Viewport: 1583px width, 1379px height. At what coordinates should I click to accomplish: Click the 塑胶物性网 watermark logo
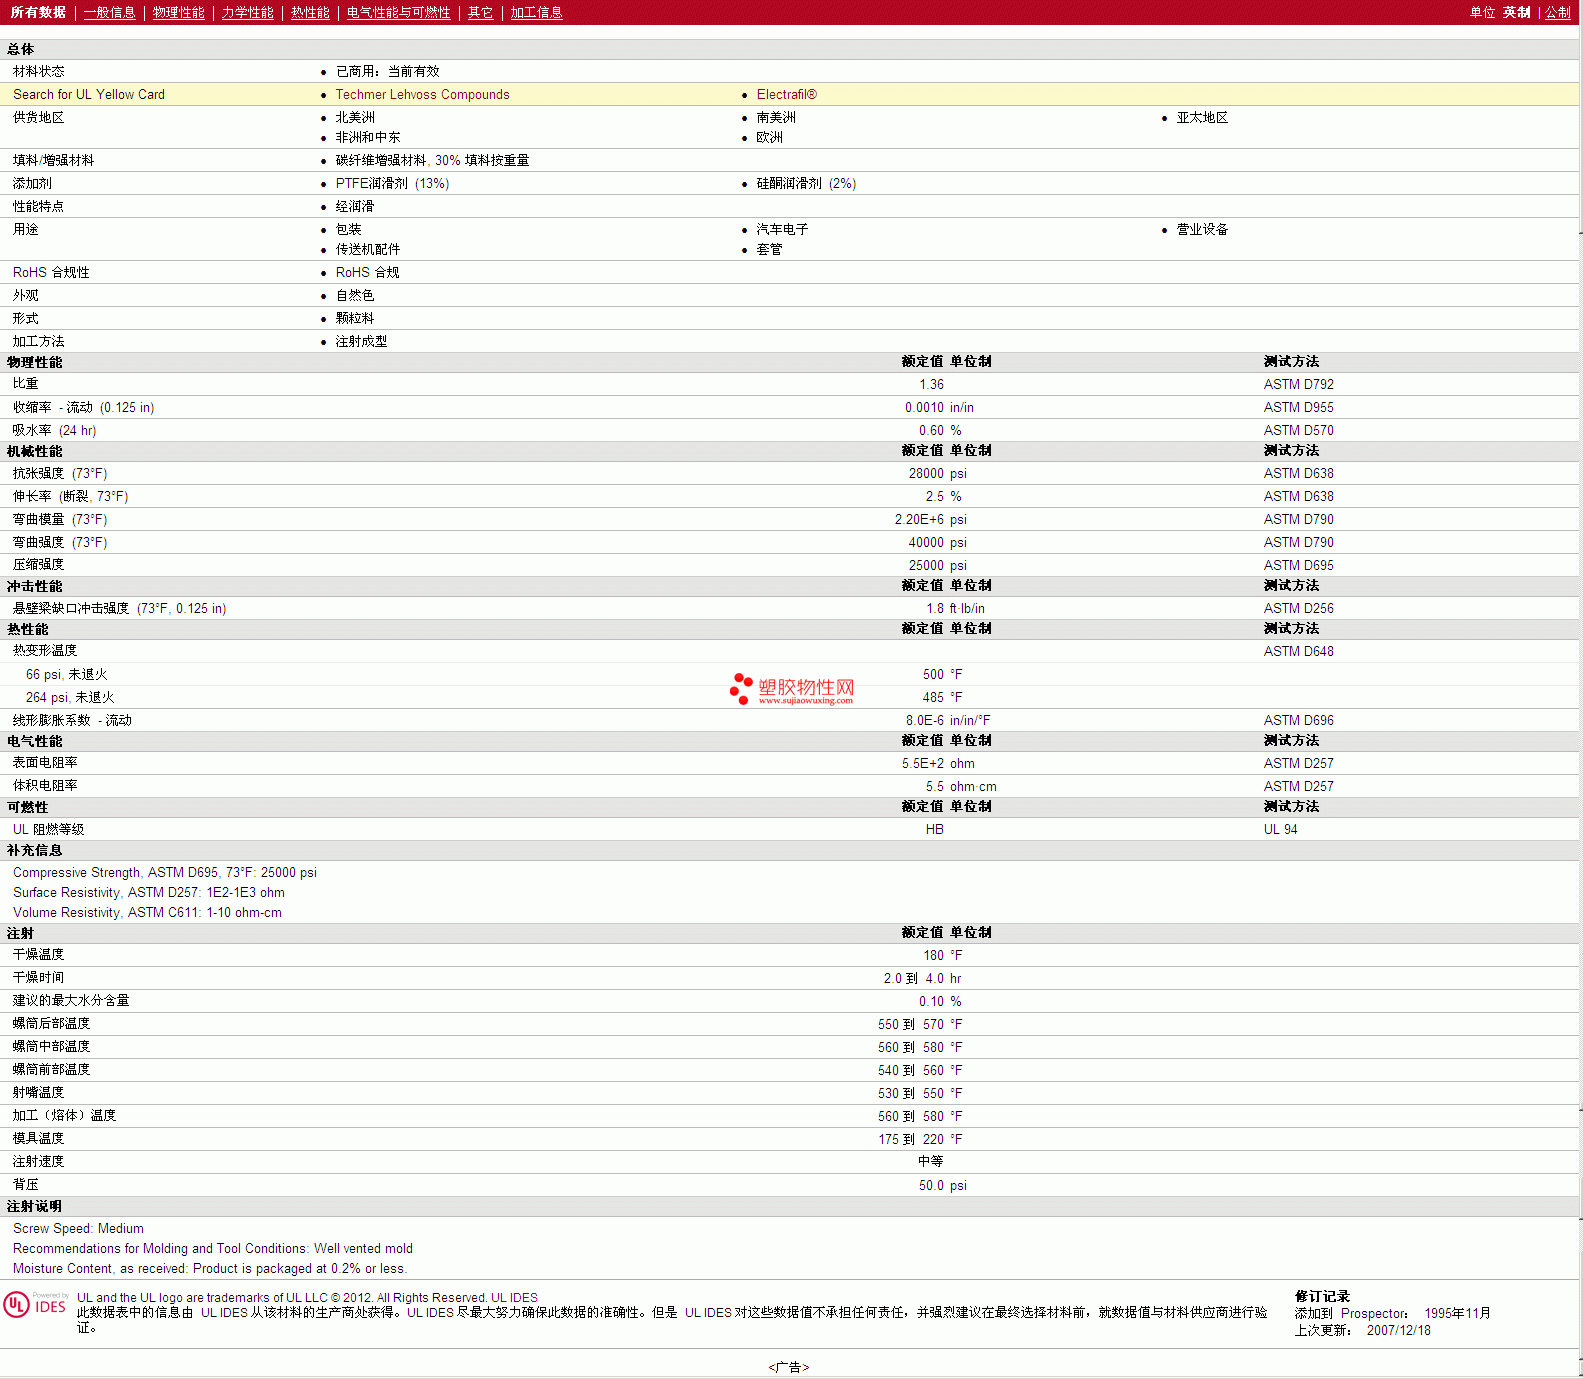[x=792, y=689]
